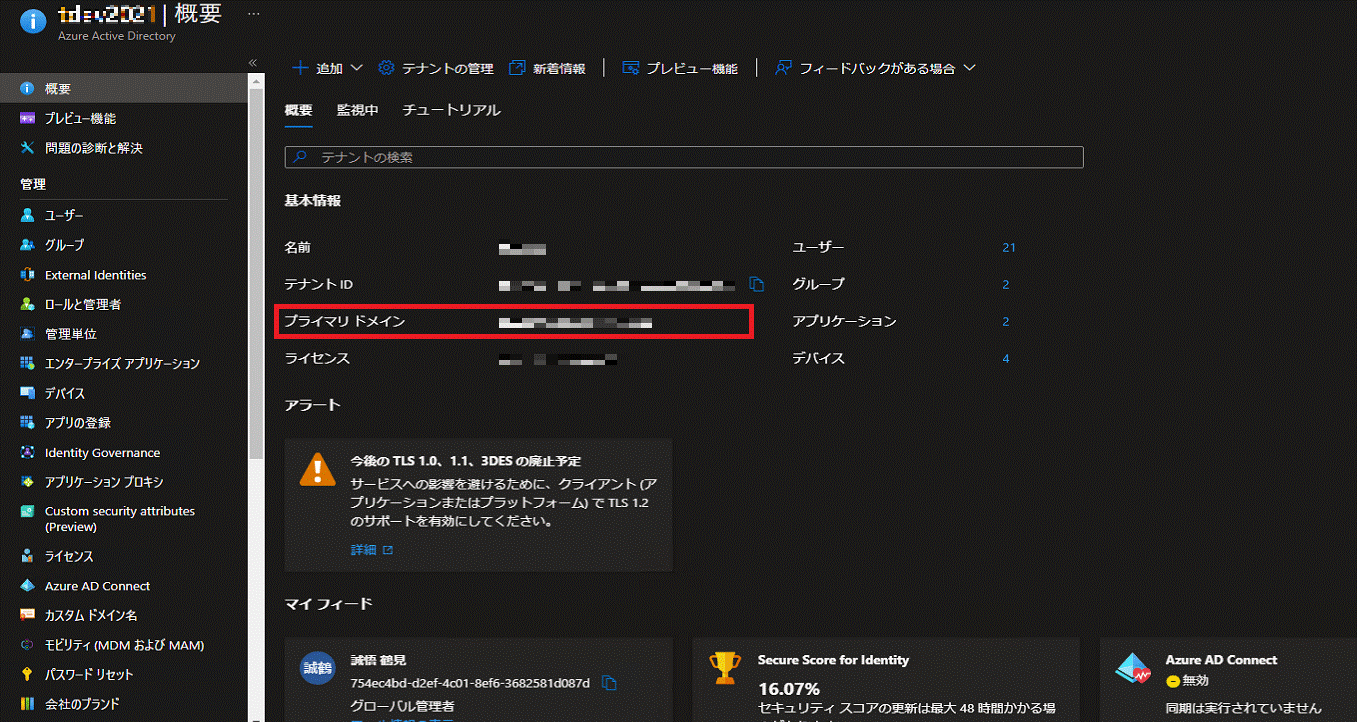Image resolution: width=1357 pixels, height=722 pixels.
Task: Open Azure AD Connect in sidebar
Action: click(97, 586)
